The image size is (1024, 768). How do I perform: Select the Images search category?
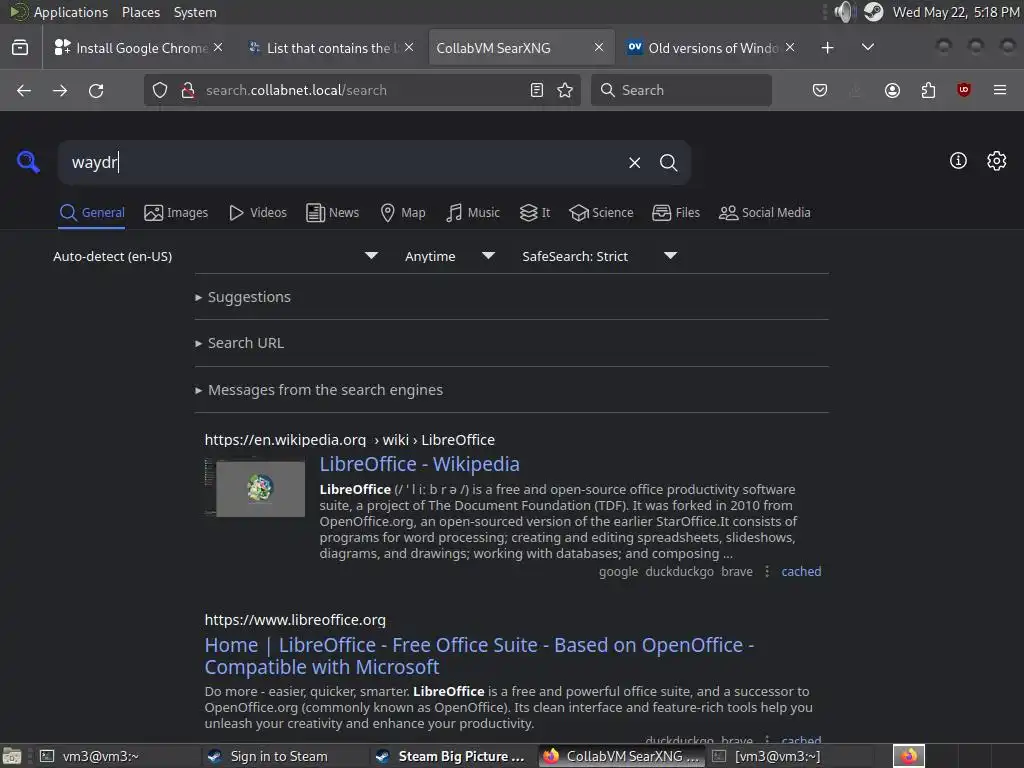pos(176,213)
